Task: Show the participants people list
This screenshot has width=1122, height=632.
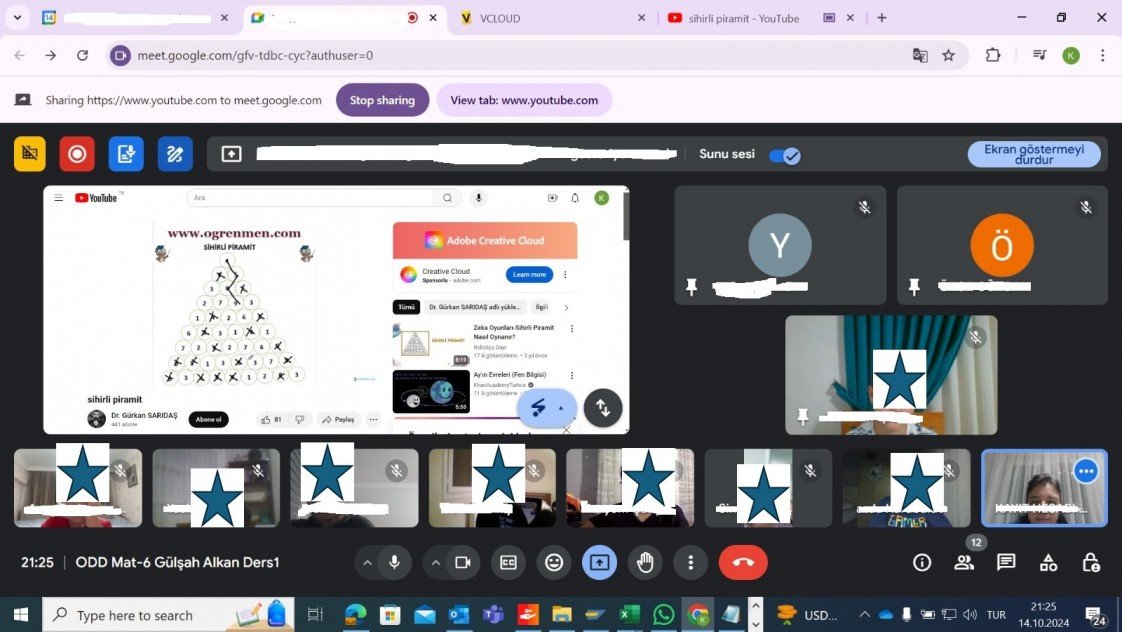Action: tap(964, 563)
